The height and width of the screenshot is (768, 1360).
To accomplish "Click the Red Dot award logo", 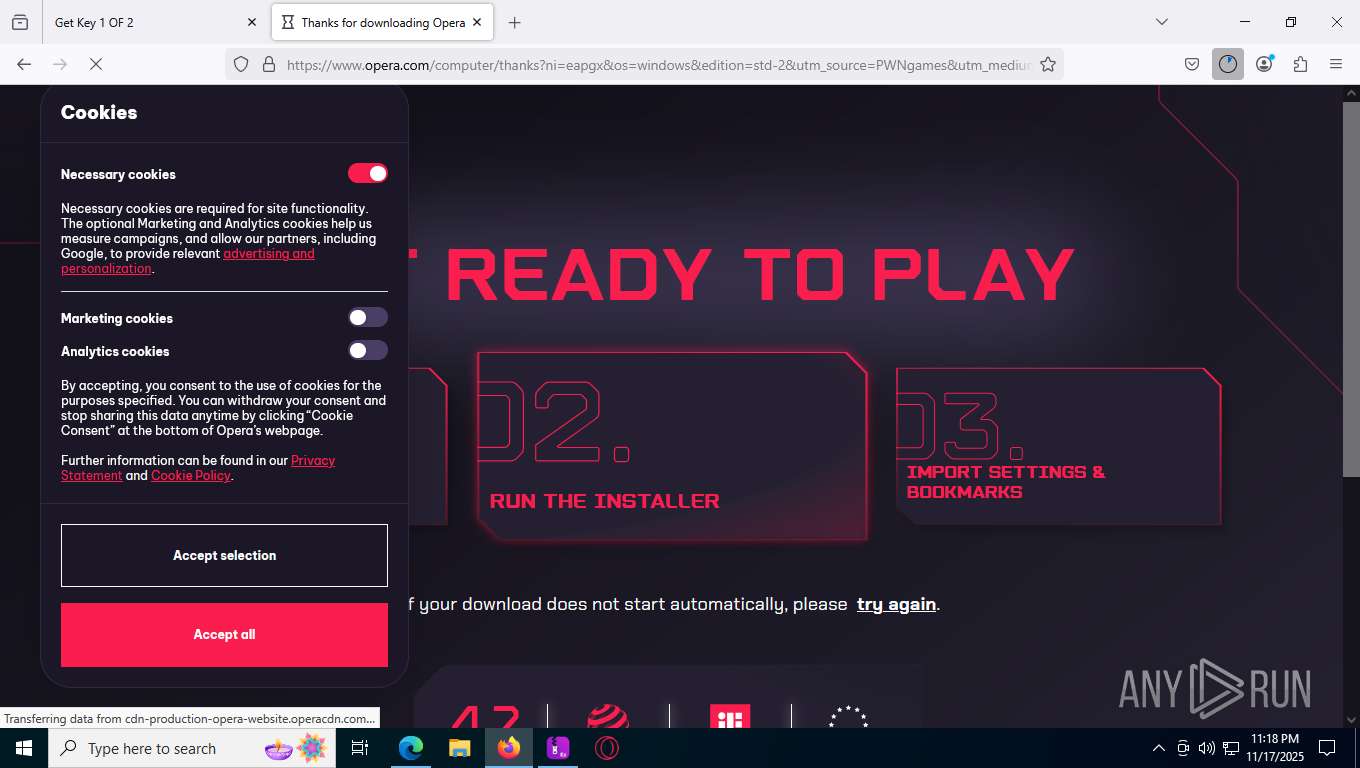I will coord(608,716).
